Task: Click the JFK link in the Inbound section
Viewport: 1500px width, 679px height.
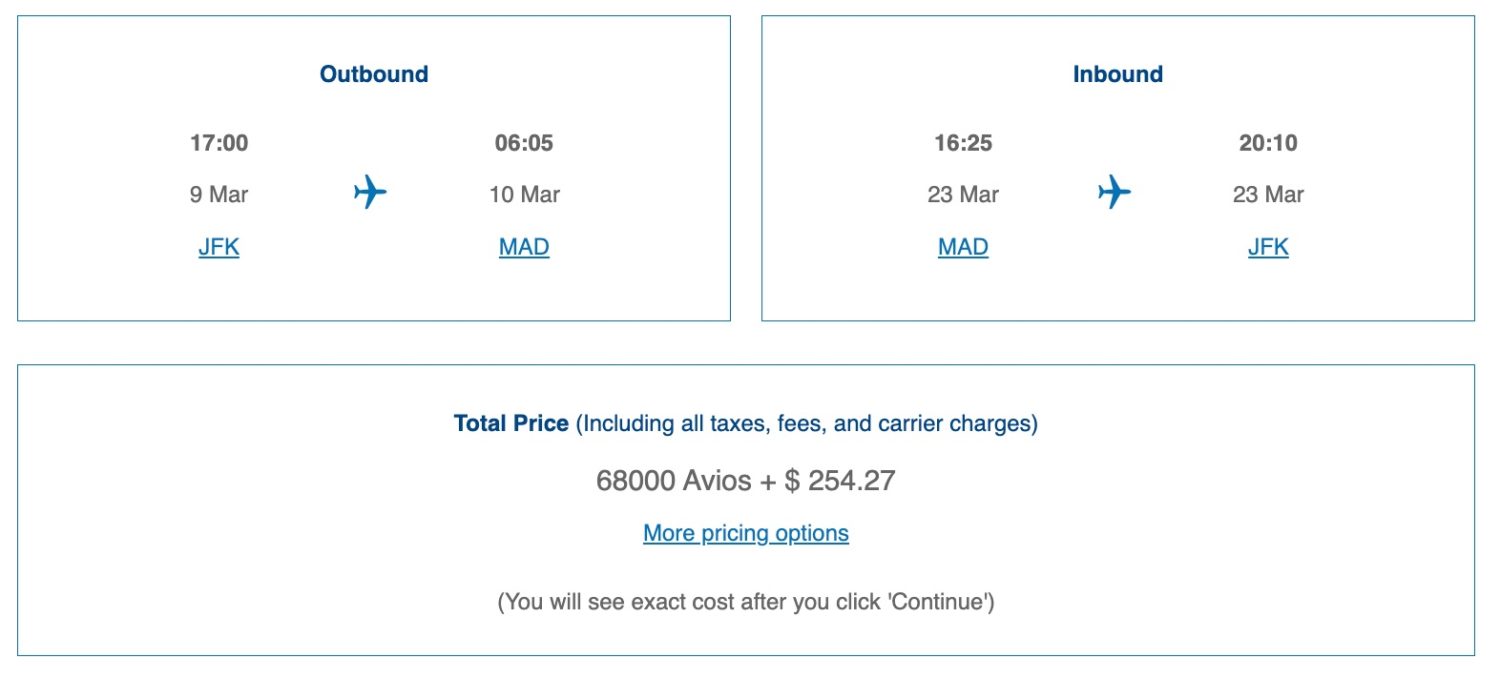Action: tap(1267, 246)
